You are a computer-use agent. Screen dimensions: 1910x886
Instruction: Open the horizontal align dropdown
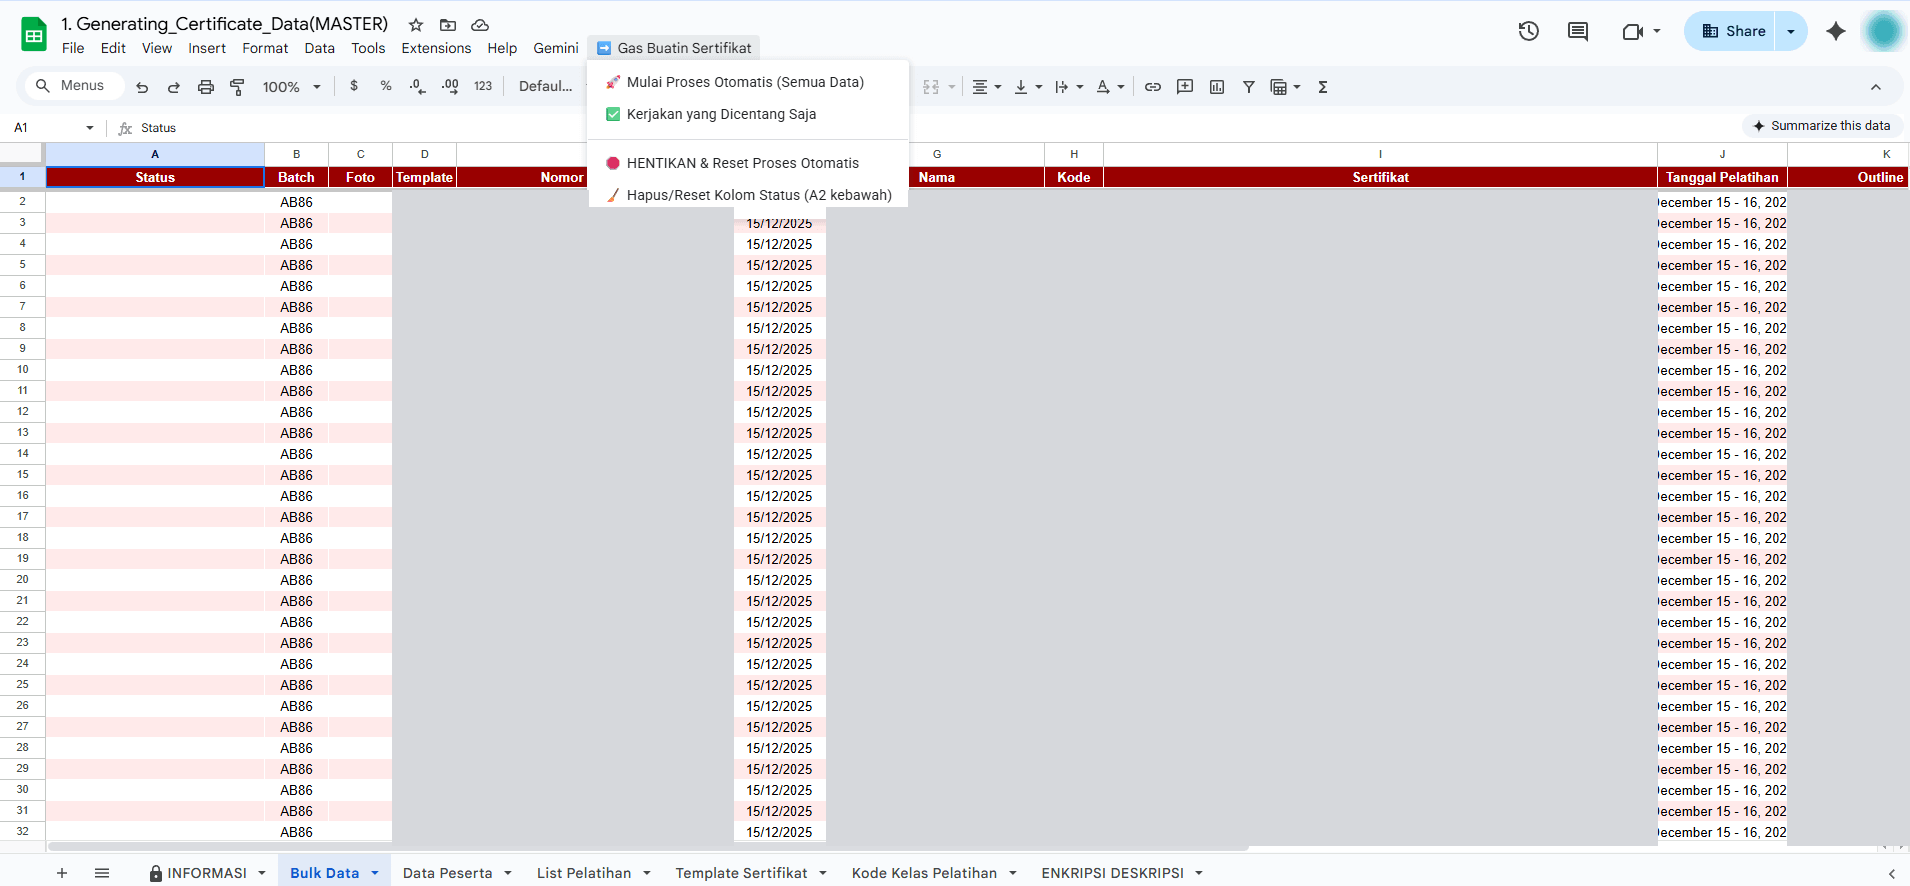987,87
